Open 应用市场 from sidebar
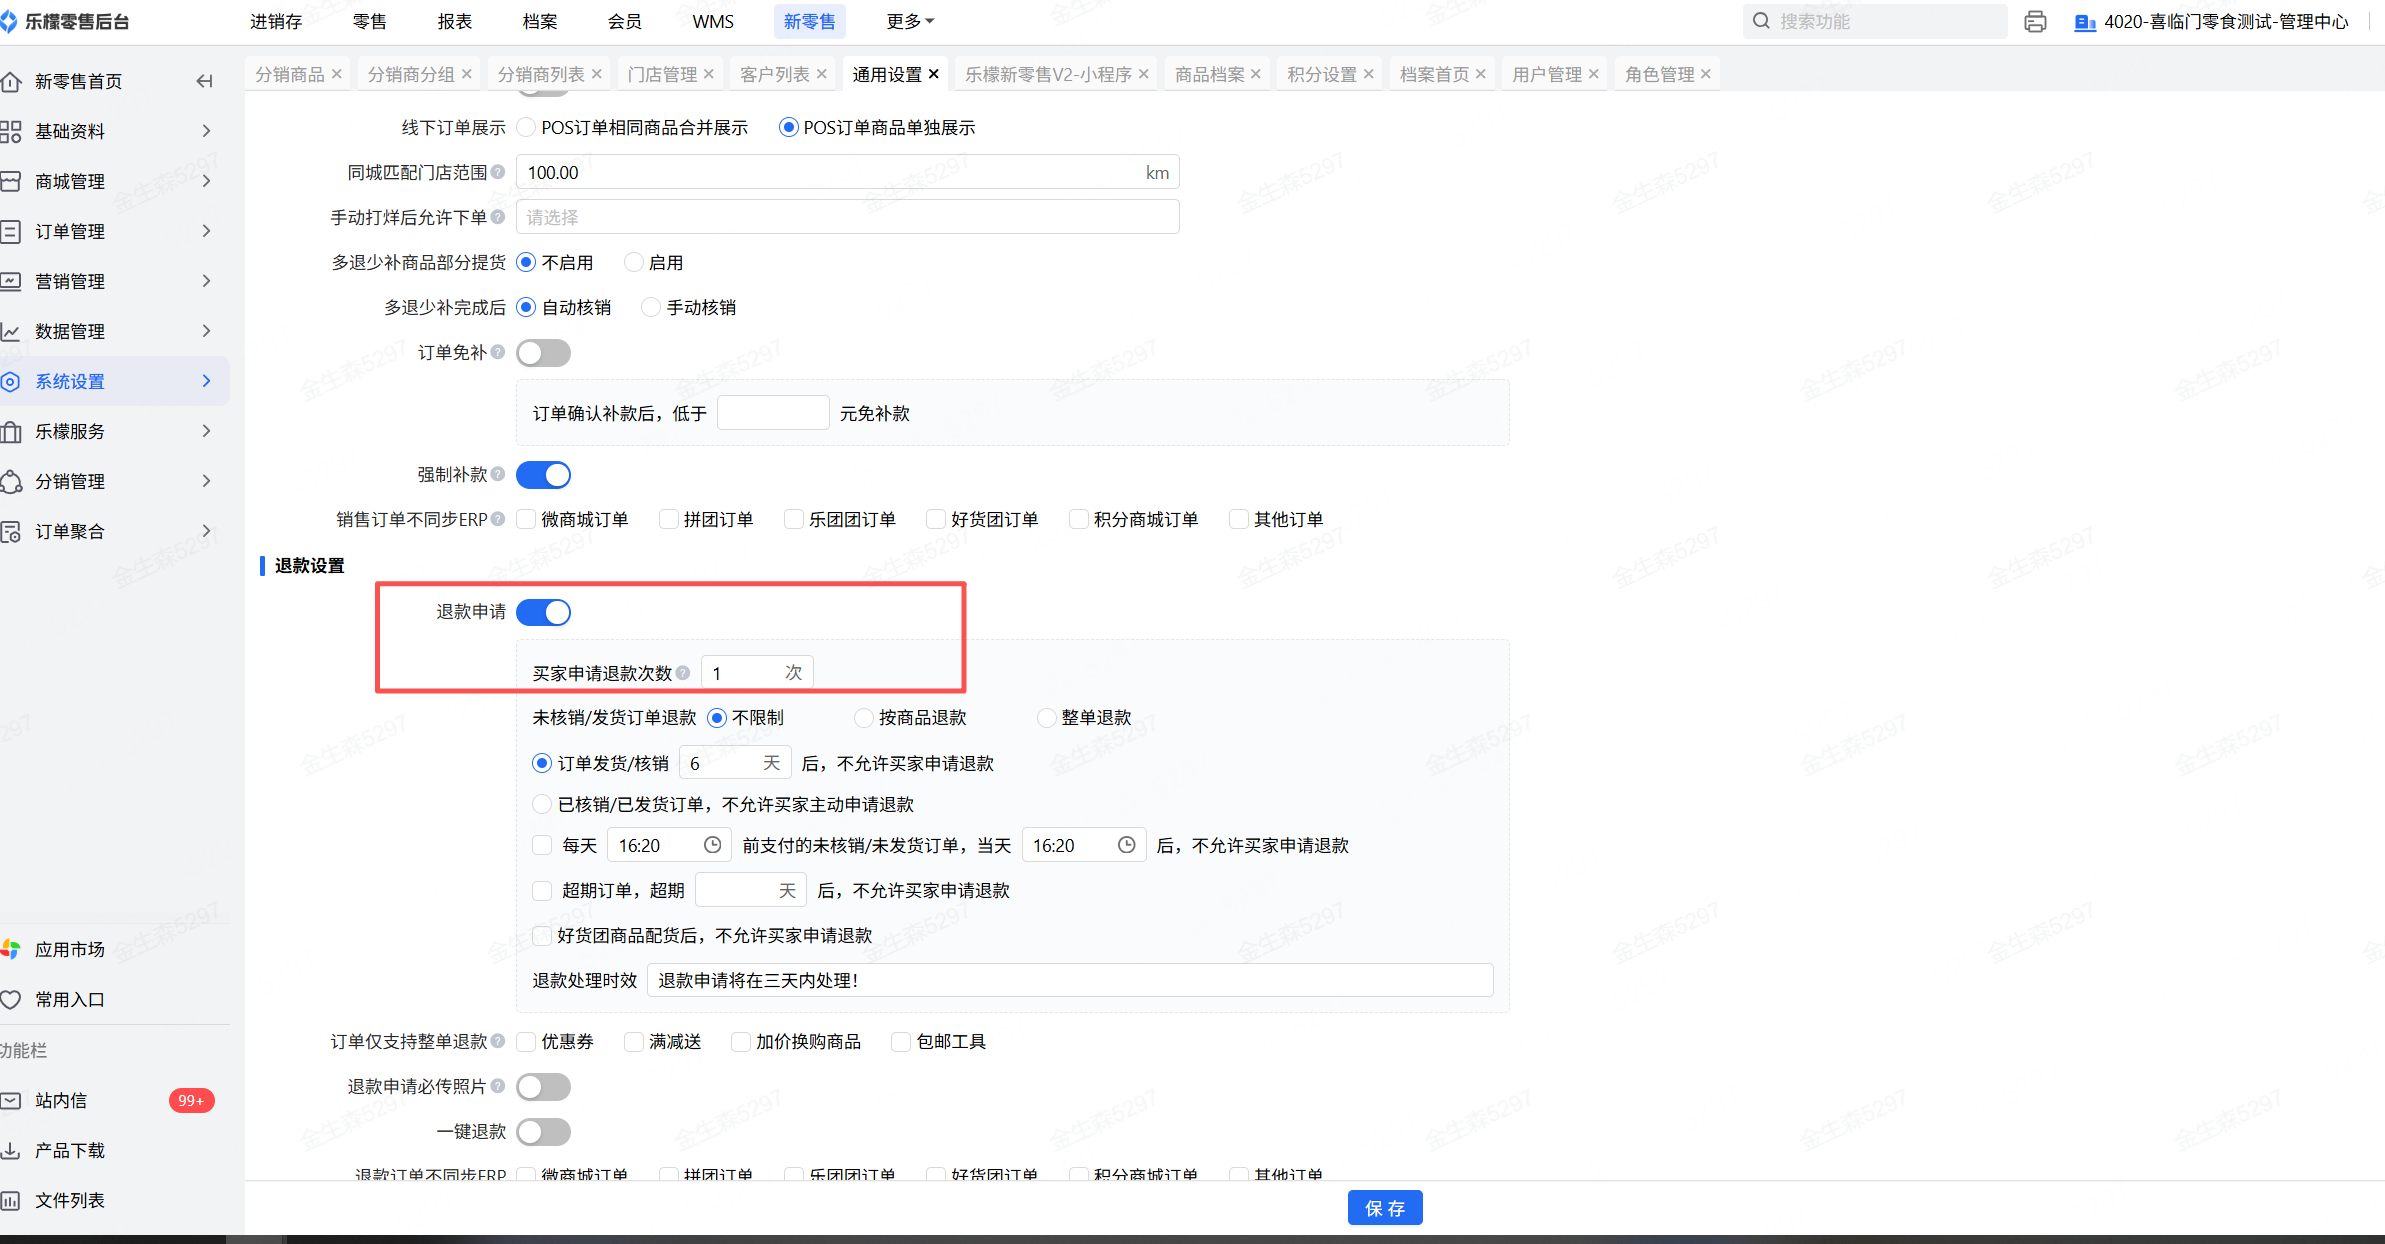The height and width of the screenshot is (1244, 2385). (70, 949)
